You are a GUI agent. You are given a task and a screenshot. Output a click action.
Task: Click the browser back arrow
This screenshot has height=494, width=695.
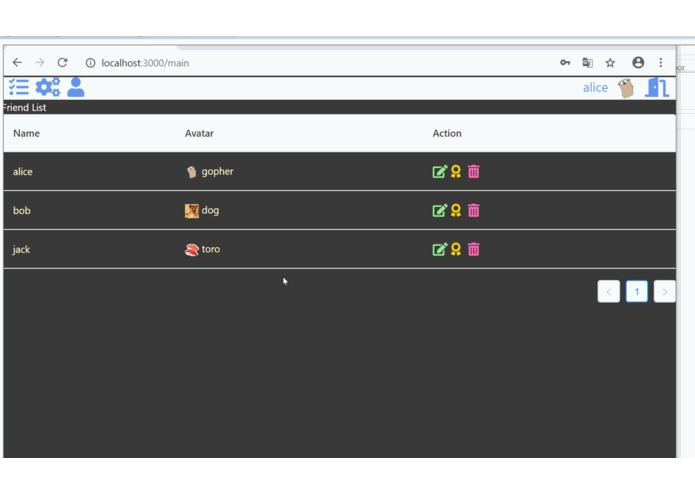click(x=17, y=62)
